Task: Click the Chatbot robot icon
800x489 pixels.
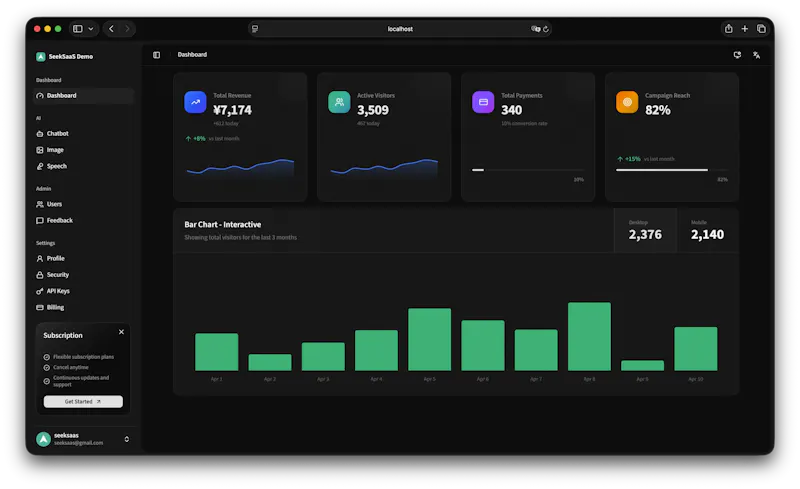Action: pyautogui.click(x=40, y=134)
